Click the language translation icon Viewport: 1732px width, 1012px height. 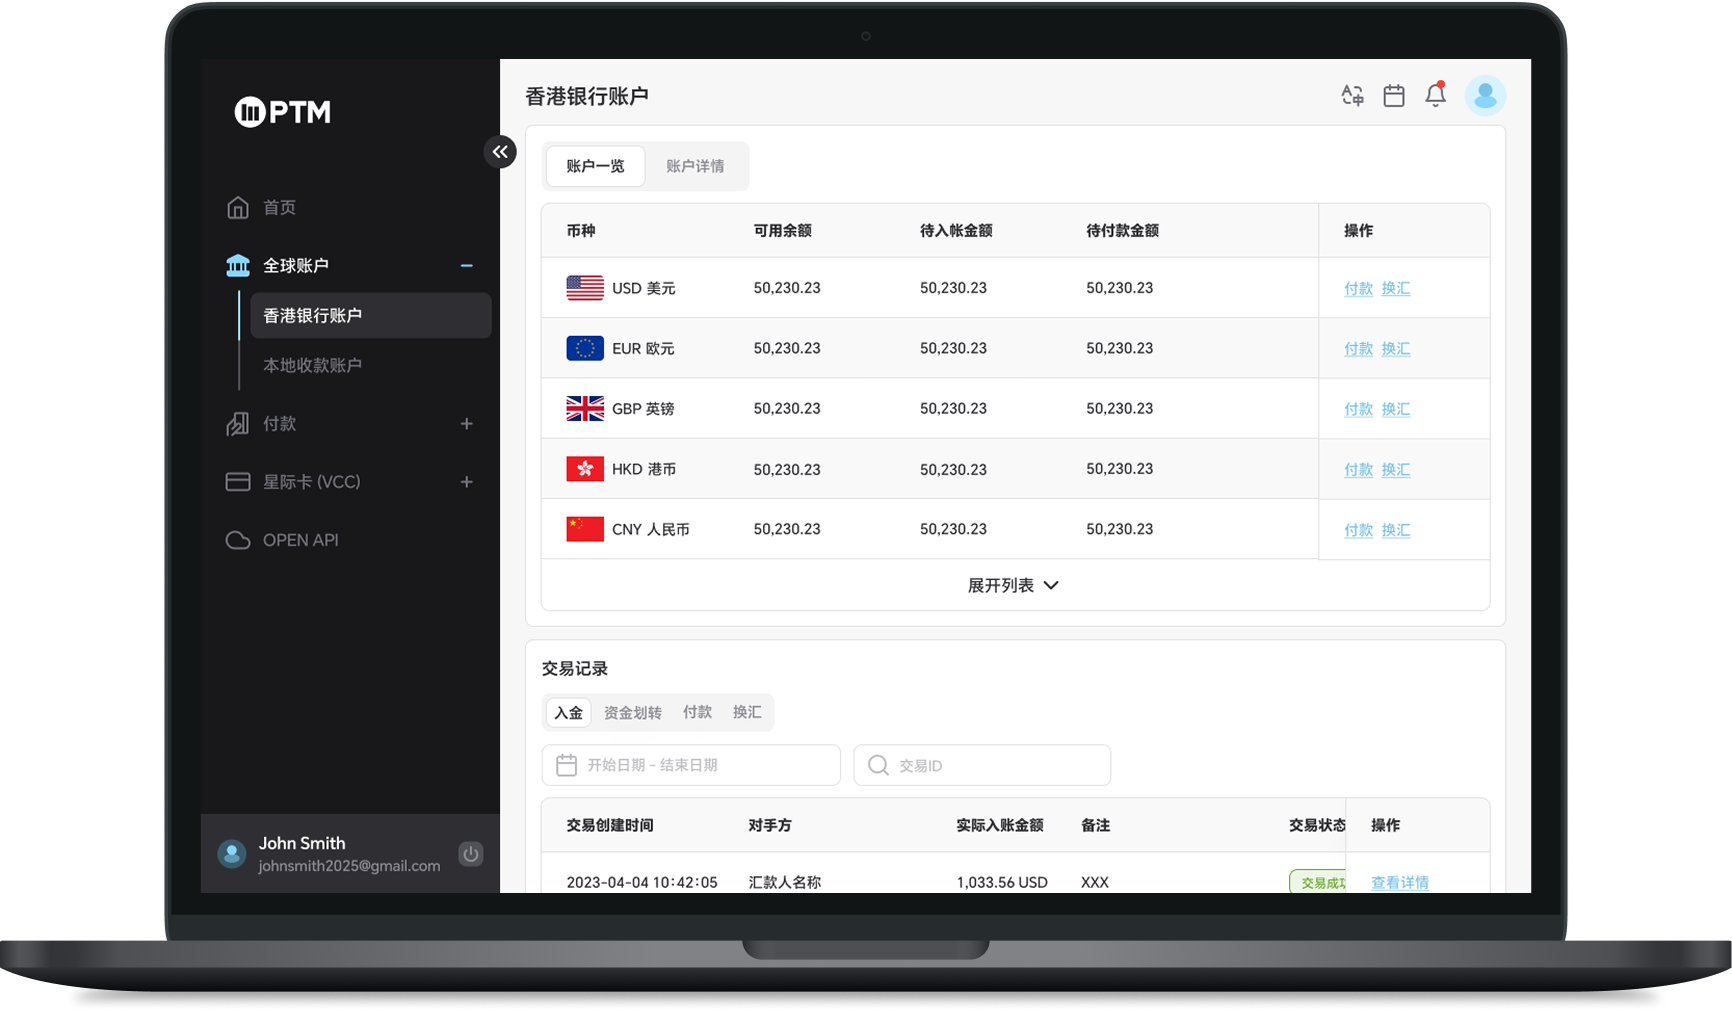pyautogui.click(x=1352, y=96)
